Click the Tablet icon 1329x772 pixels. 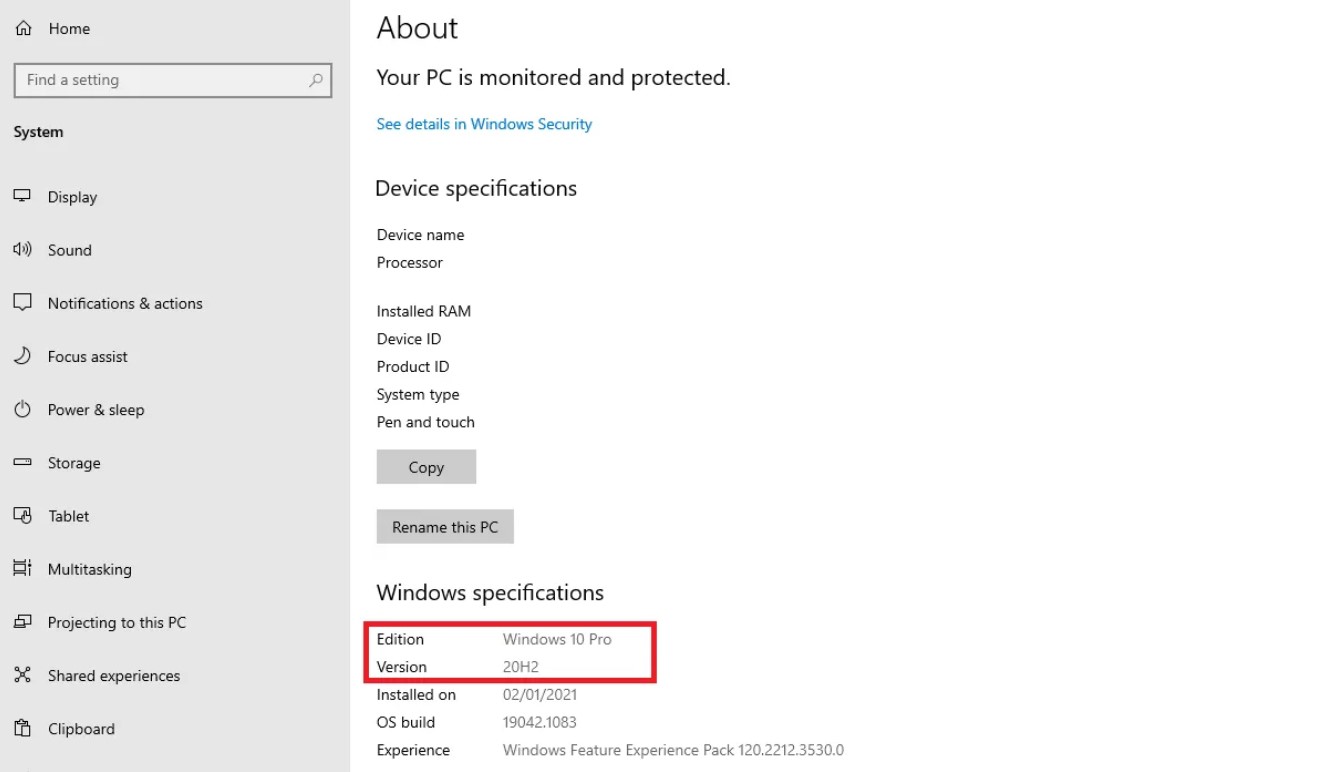[22, 516]
